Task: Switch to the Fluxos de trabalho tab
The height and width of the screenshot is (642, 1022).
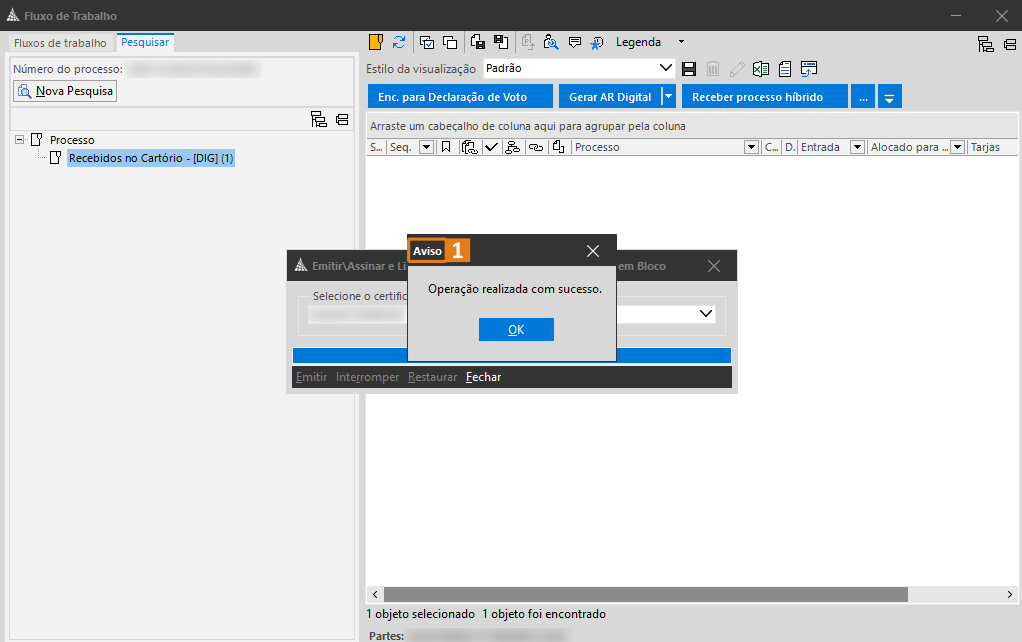Action: 60,43
